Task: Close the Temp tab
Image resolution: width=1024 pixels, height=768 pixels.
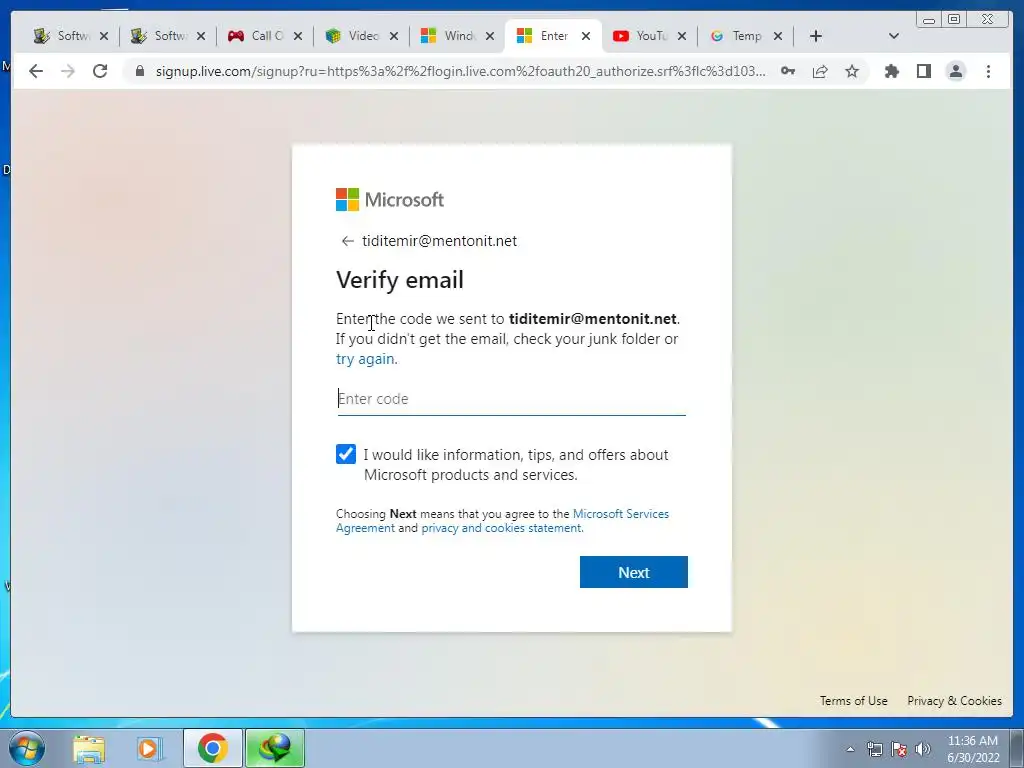Action: point(778,36)
